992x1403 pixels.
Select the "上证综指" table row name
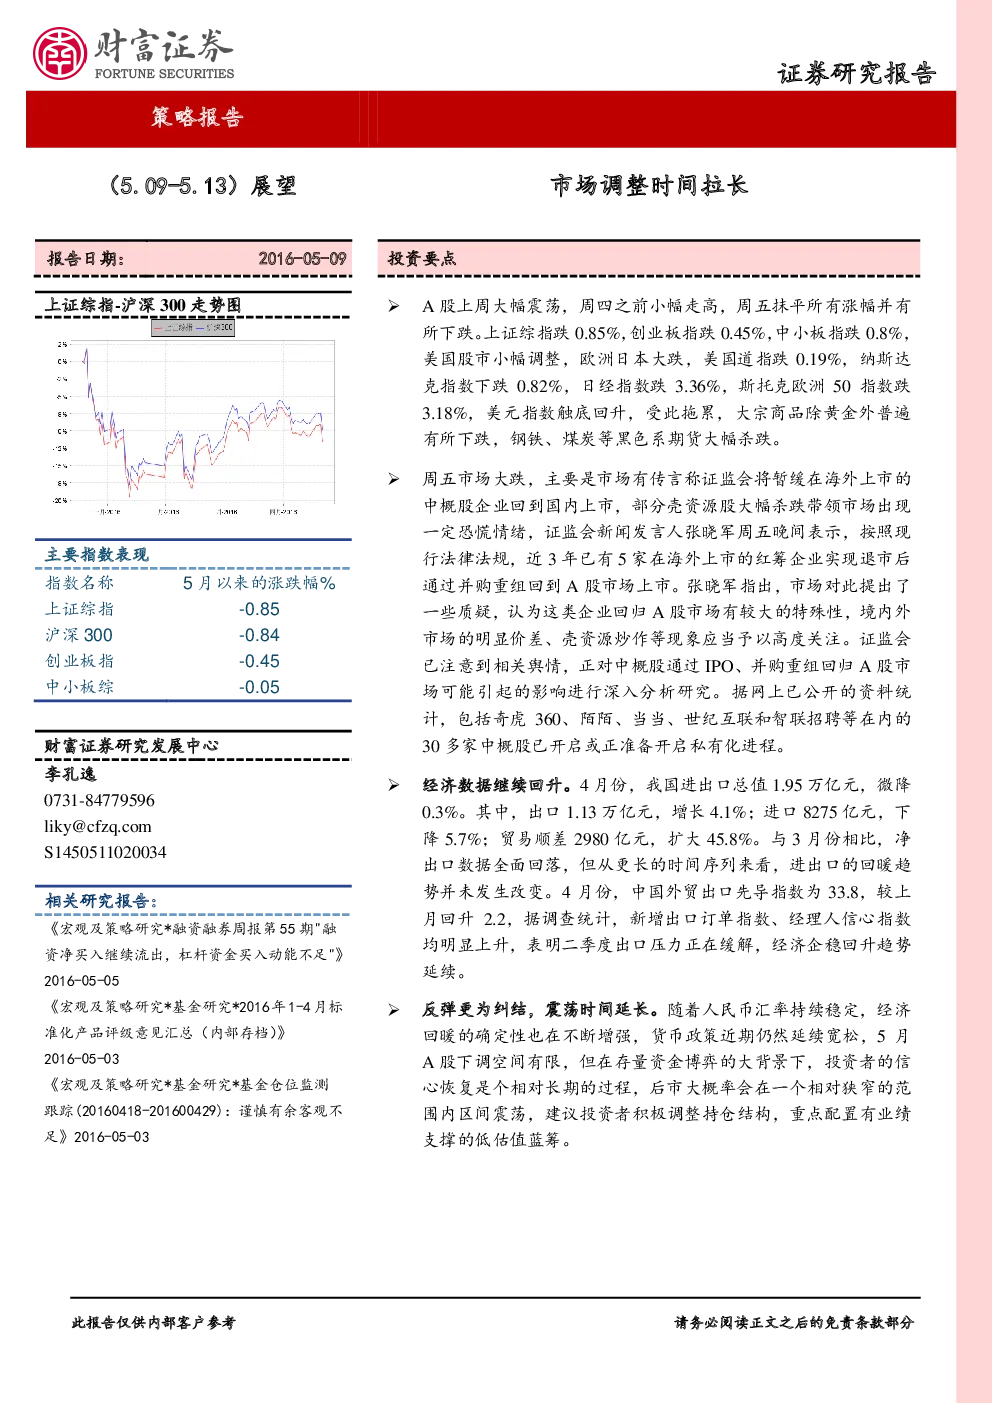point(80,609)
